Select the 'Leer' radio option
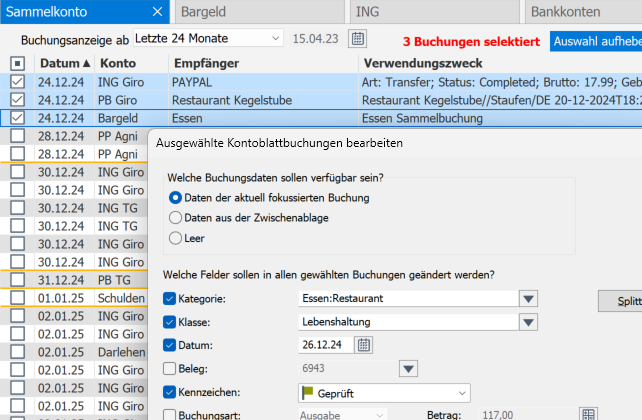This screenshot has width=642, height=420. (x=176, y=238)
